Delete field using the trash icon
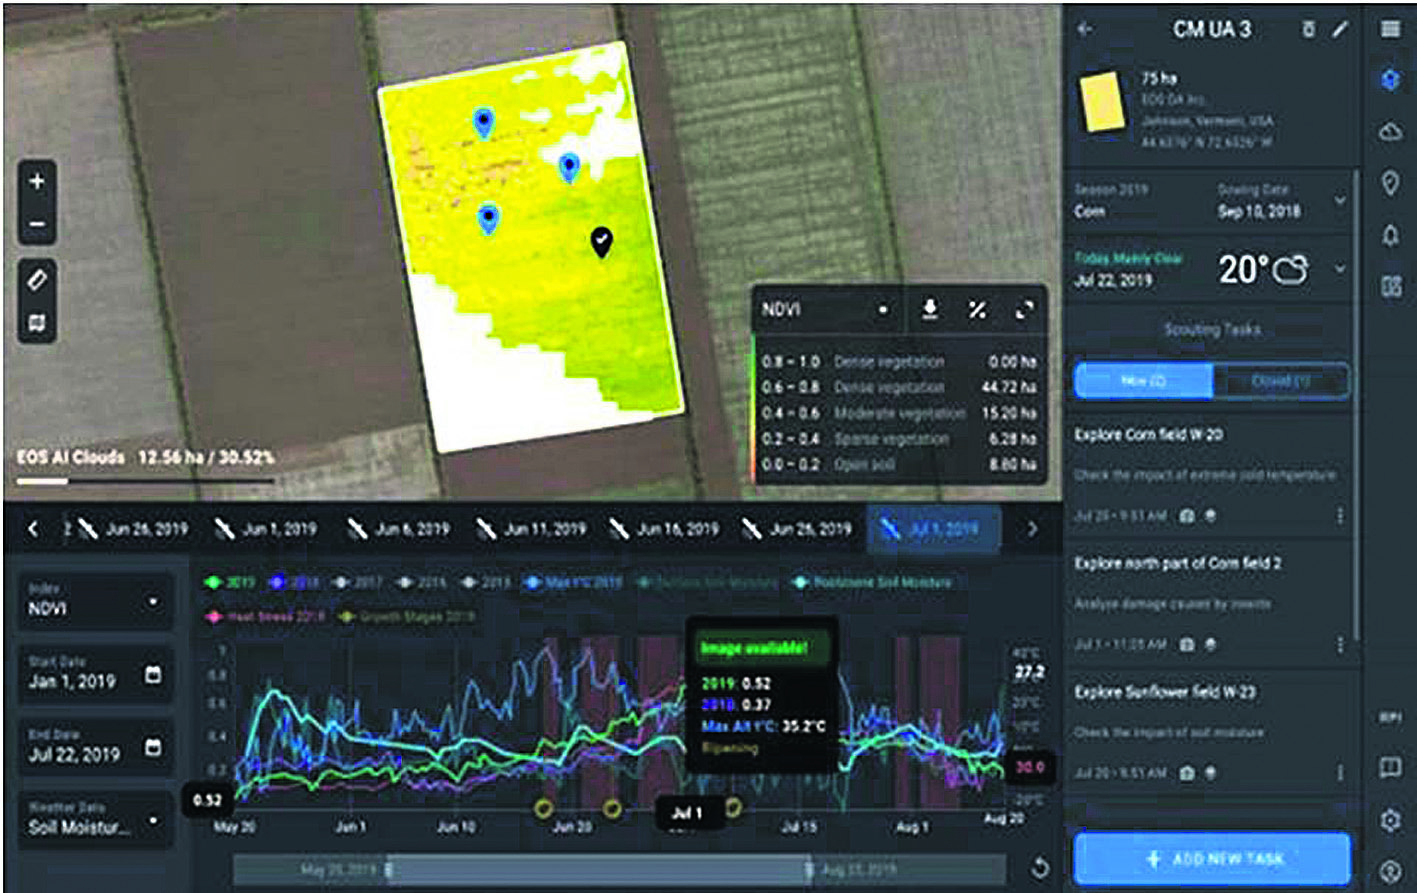 coord(1308,29)
